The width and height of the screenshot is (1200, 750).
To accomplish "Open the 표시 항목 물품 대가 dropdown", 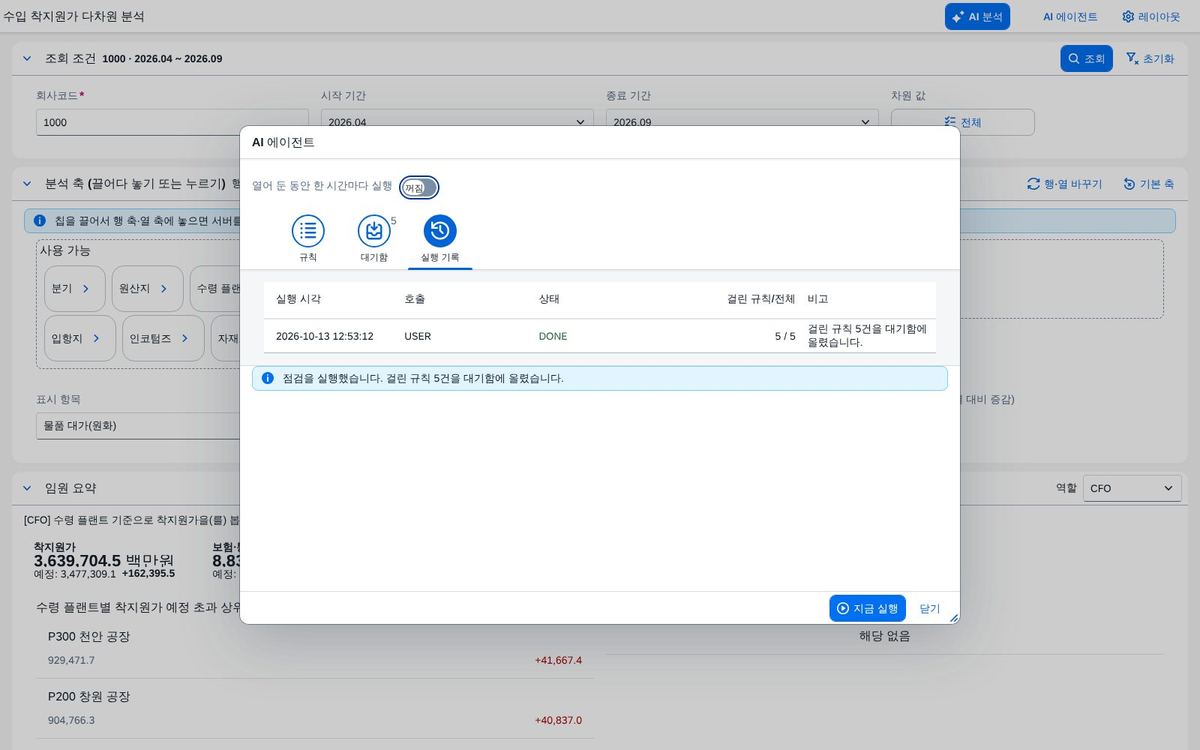I will (140, 425).
